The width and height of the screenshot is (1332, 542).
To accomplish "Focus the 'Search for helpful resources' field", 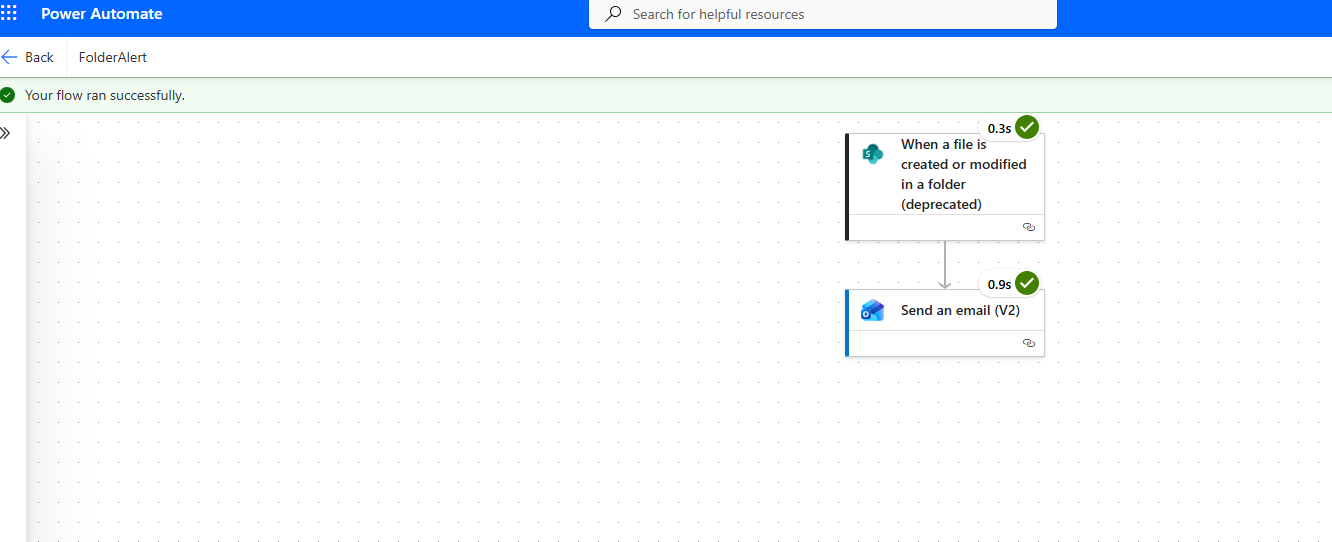I will pyautogui.click(x=820, y=14).
